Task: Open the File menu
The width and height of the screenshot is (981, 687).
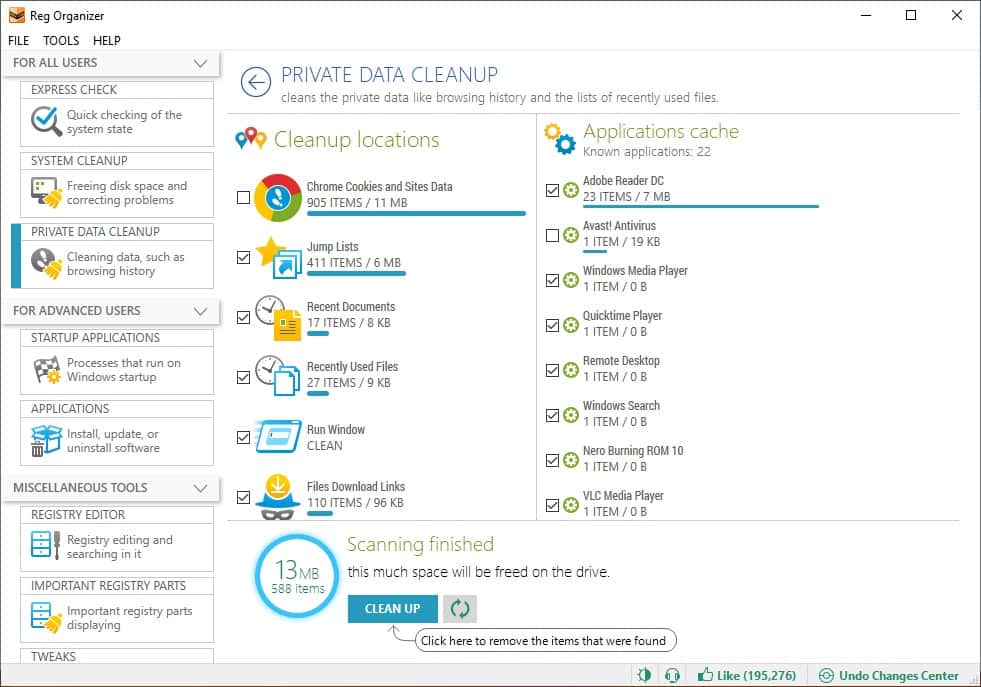Action: 19,41
